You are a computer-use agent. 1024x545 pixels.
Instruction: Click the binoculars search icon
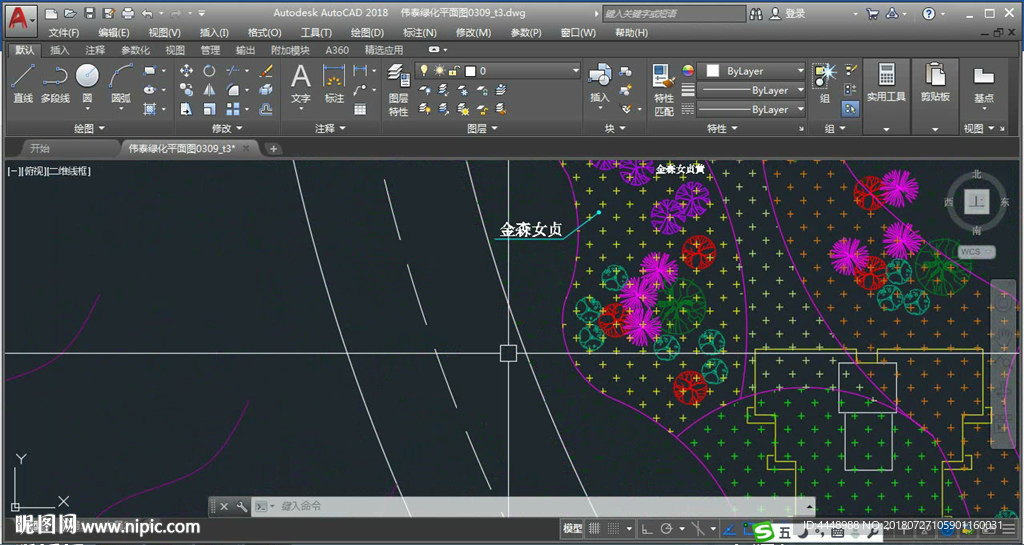tap(756, 13)
